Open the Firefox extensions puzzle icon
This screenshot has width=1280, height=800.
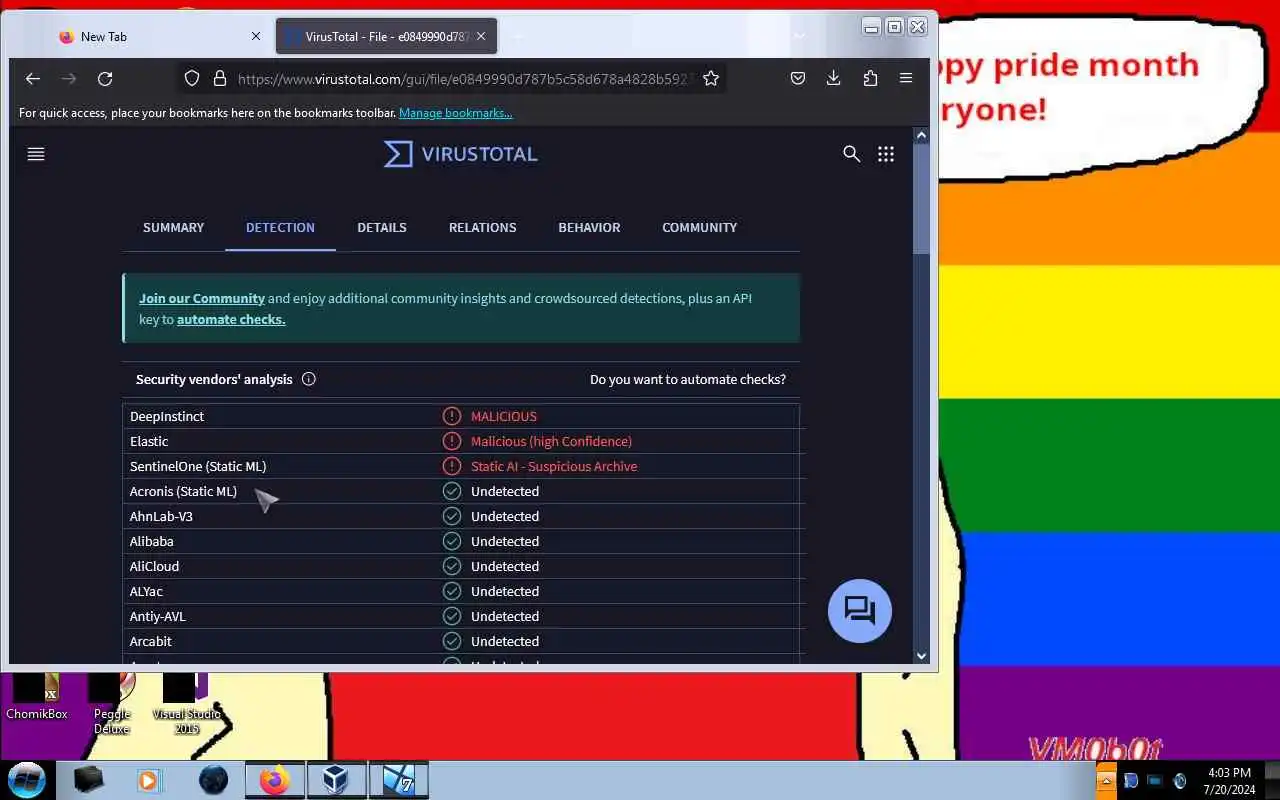click(x=870, y=78)
